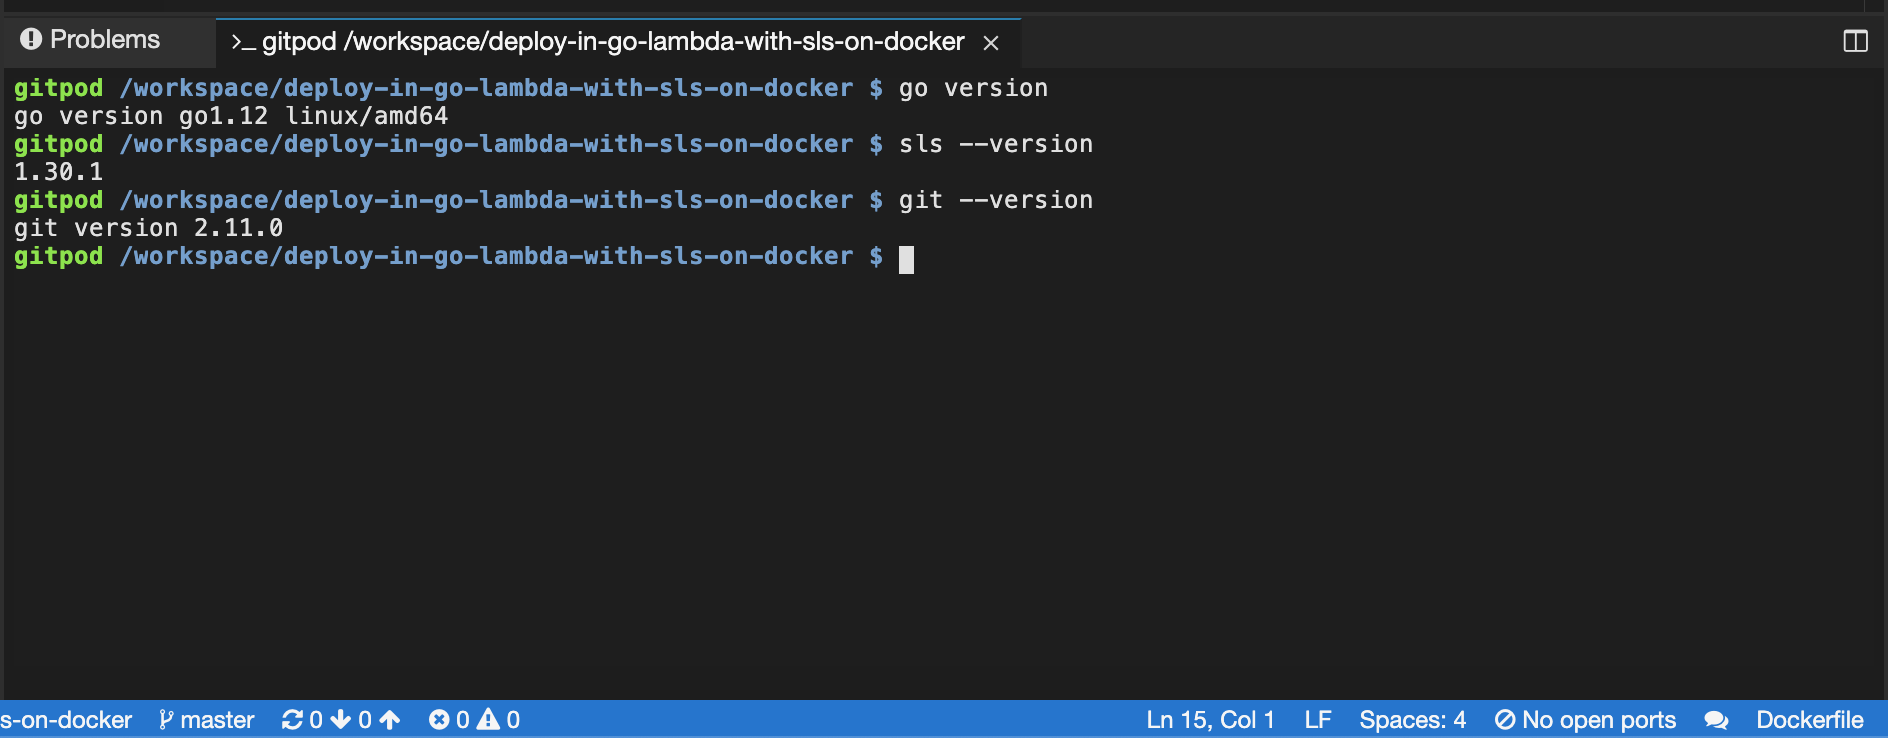This screenshot has width=1888, height=738.
Task: Open the LF line ending selector
Action: [1319, 719]
